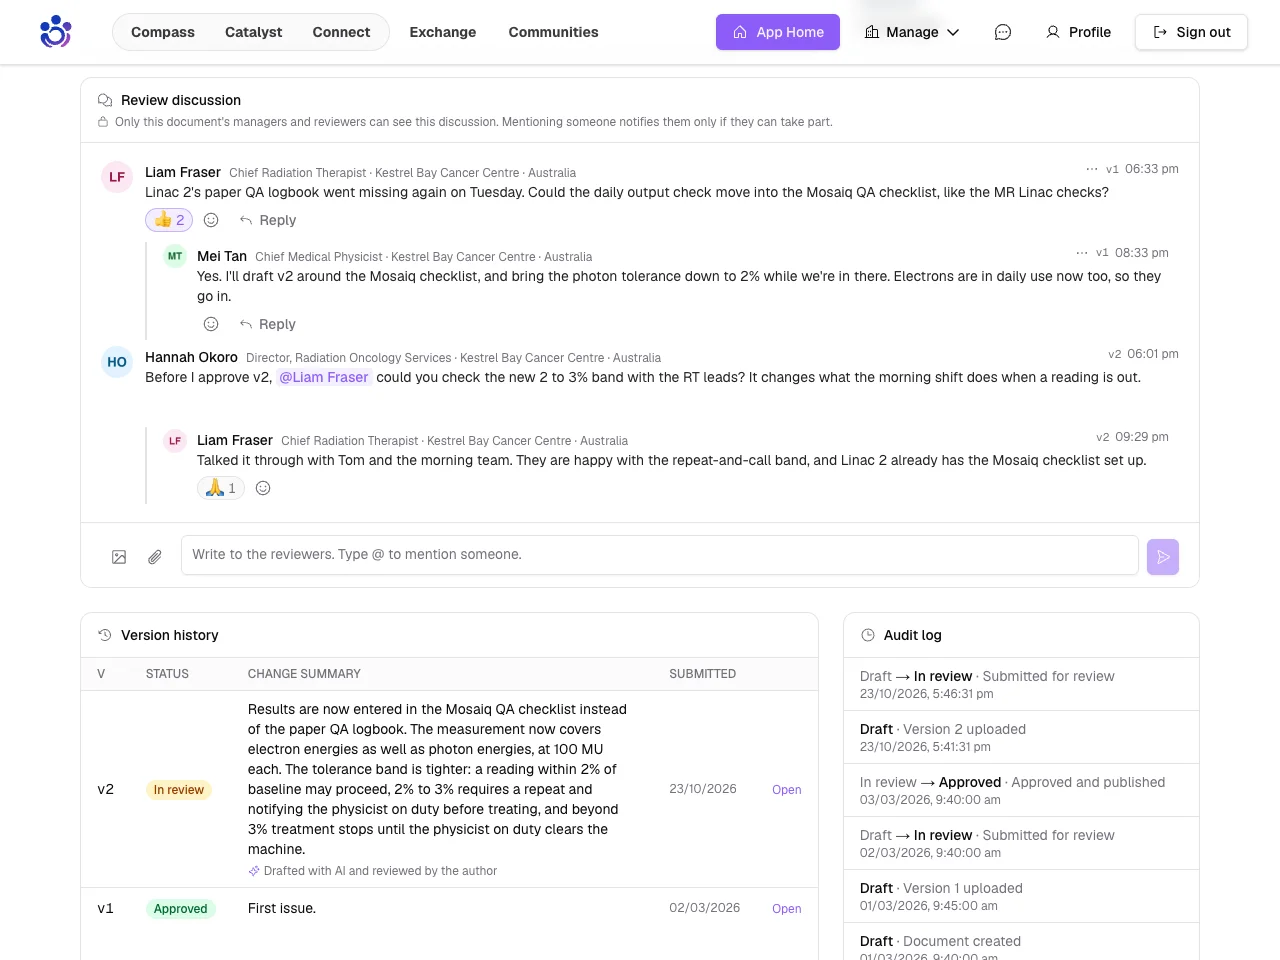Screen dimensions: 1280x960
Task: Click the 02/03/2026 submitted date for v1
Action: [x=705, y=908]
